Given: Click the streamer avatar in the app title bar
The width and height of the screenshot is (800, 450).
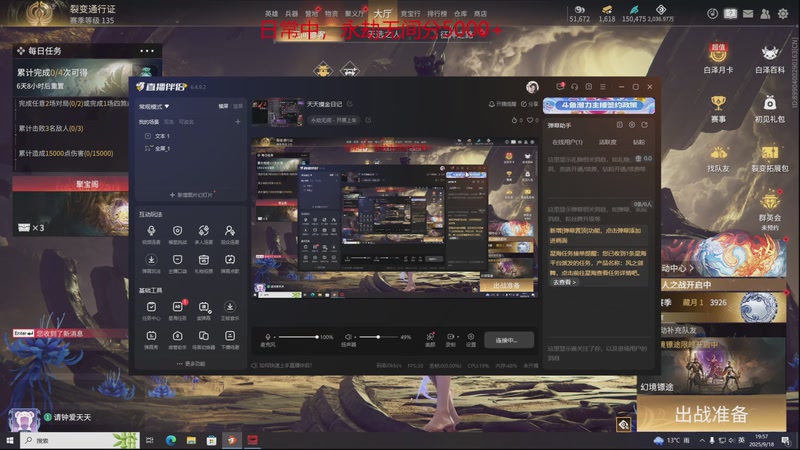Looking at the screenshot, I should pos(532,87).
